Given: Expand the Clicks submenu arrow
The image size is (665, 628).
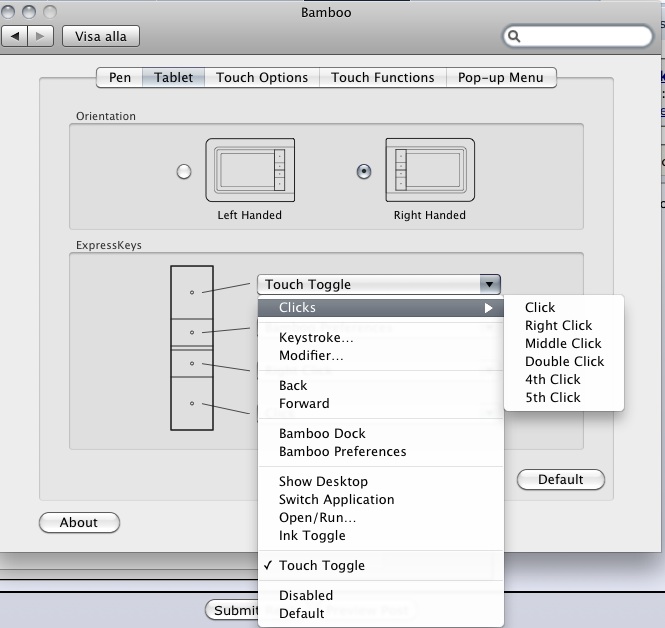Looking at the screenshot, I should [489, 308].
